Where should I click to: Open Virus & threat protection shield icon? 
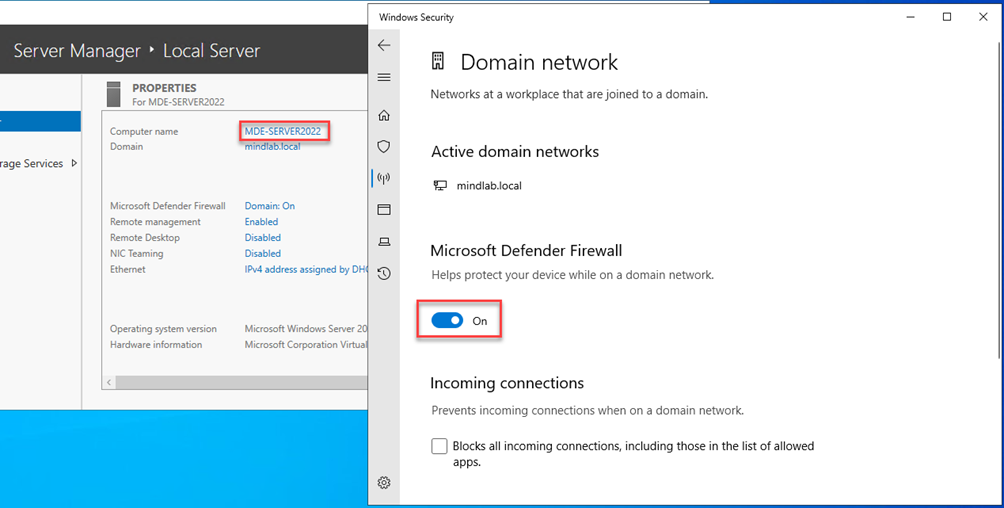point(384,147)
